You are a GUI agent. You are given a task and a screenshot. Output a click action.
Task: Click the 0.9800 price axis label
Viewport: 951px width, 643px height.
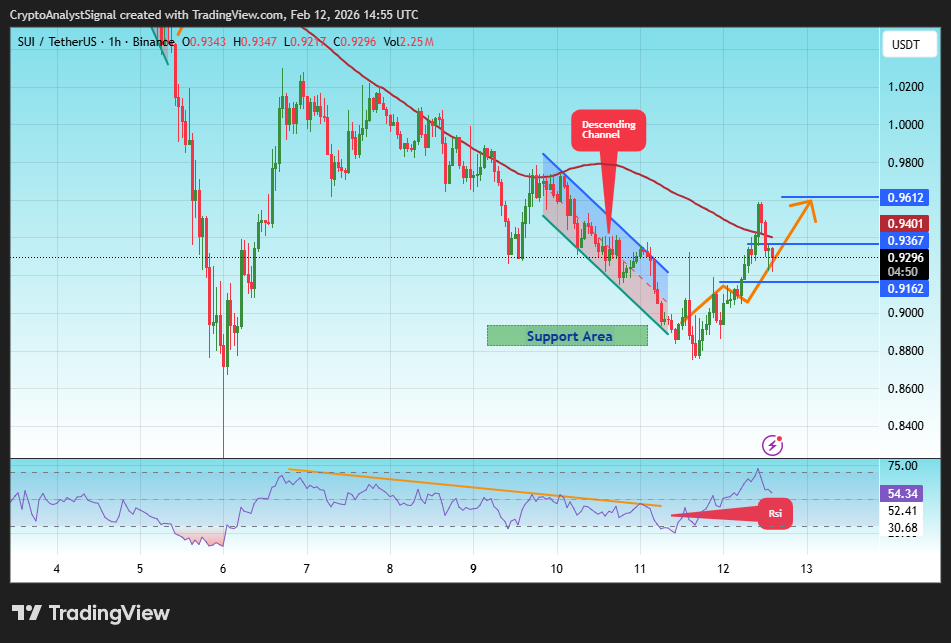(906, 163)
